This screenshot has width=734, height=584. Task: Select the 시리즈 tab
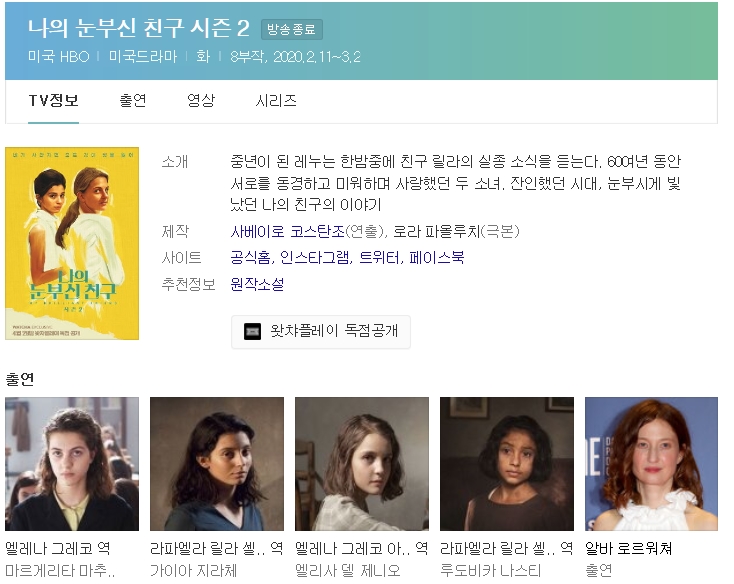276,101
